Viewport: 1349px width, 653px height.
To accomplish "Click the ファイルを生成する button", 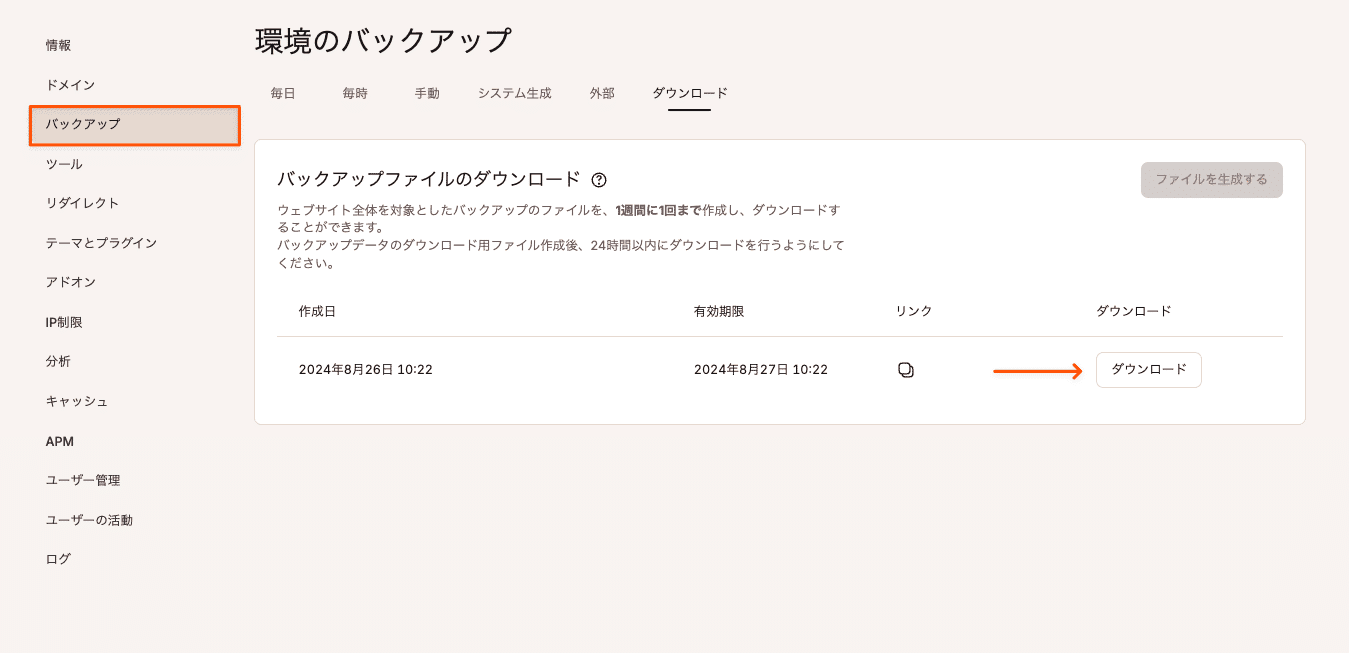I will pyautogui.click(x=1211, y=180).
